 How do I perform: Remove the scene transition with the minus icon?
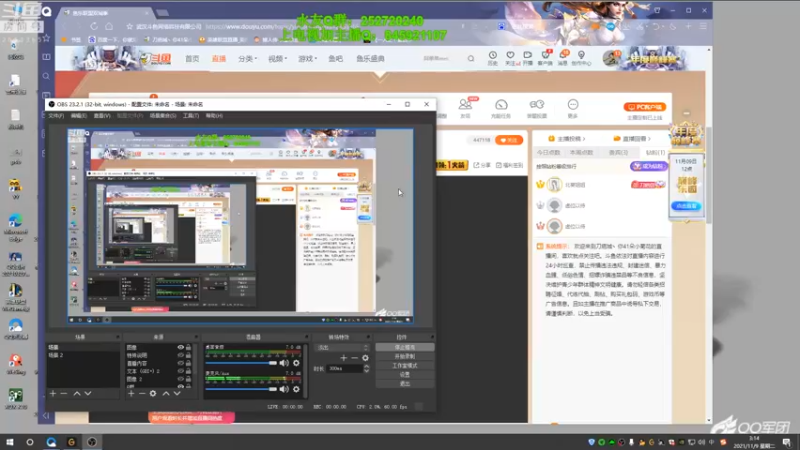354,358
